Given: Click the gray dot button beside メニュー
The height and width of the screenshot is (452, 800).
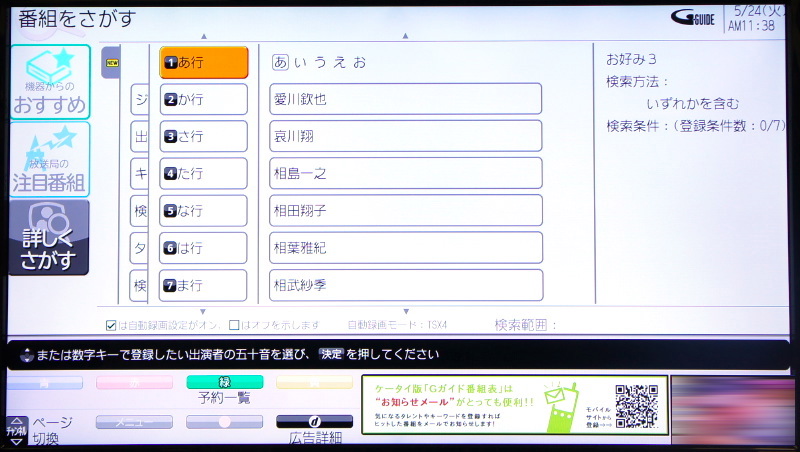Looking at the screenshot, I should click(224, 422).
